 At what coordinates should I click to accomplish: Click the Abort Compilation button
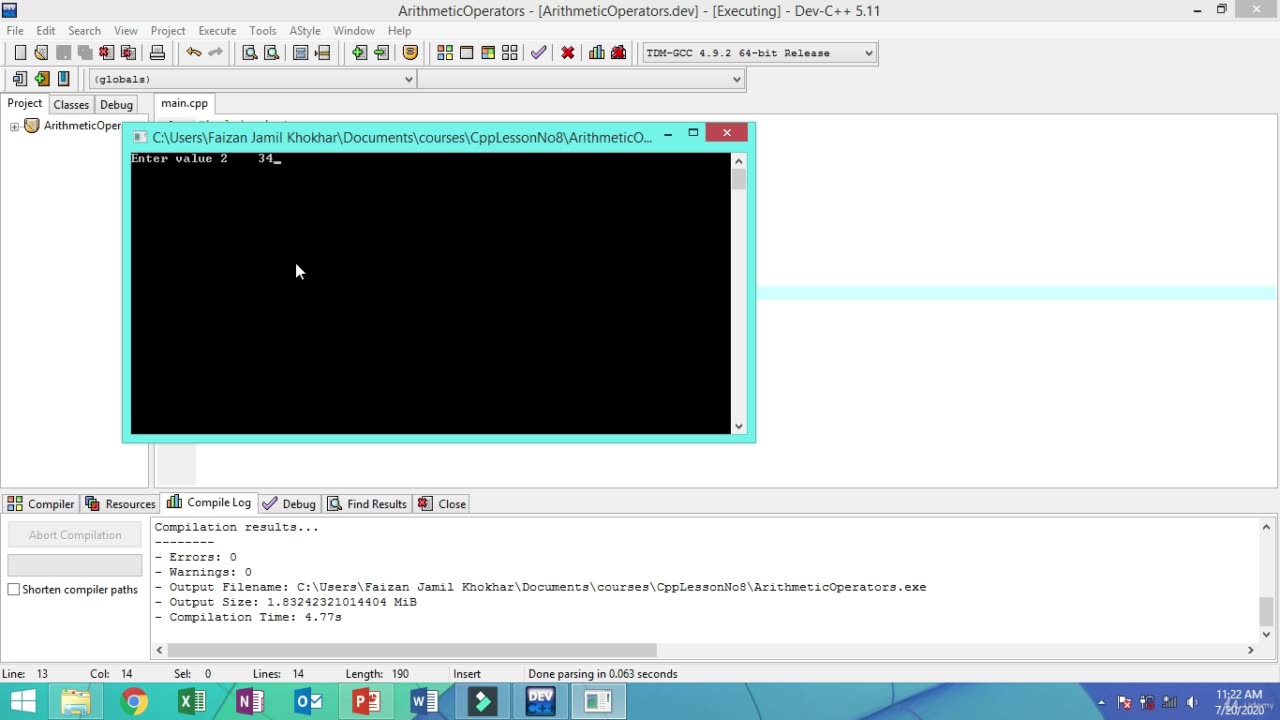click(x=75, y=535)
